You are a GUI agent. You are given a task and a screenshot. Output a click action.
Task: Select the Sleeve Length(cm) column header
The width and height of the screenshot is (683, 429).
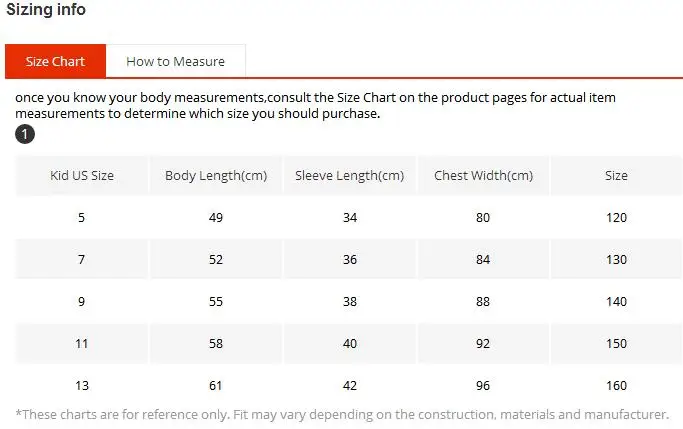pos(349,175)
